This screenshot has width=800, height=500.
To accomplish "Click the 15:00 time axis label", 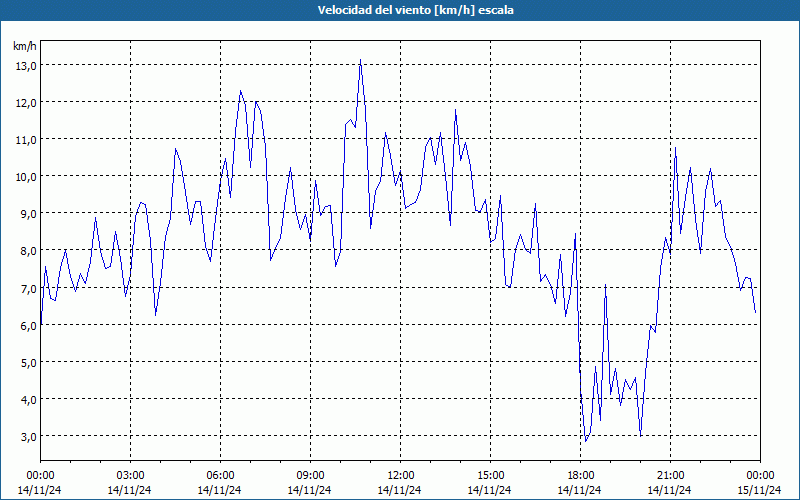I will coord(490,476).
